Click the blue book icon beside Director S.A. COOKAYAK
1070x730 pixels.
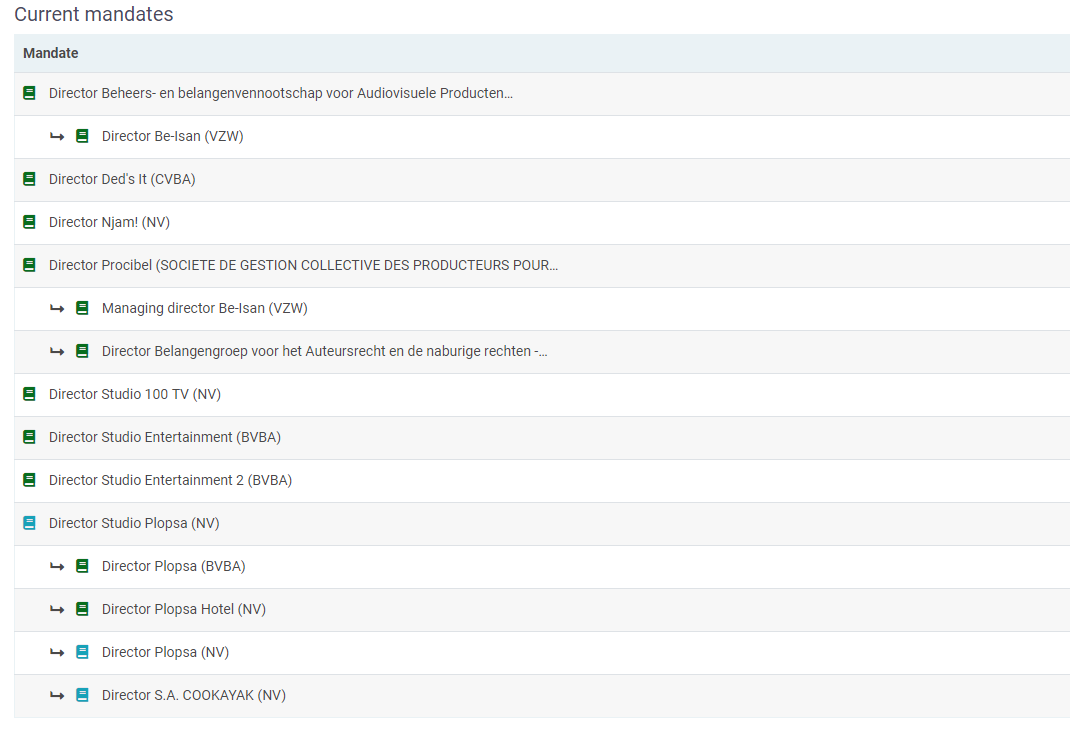(x=82, y=695)
